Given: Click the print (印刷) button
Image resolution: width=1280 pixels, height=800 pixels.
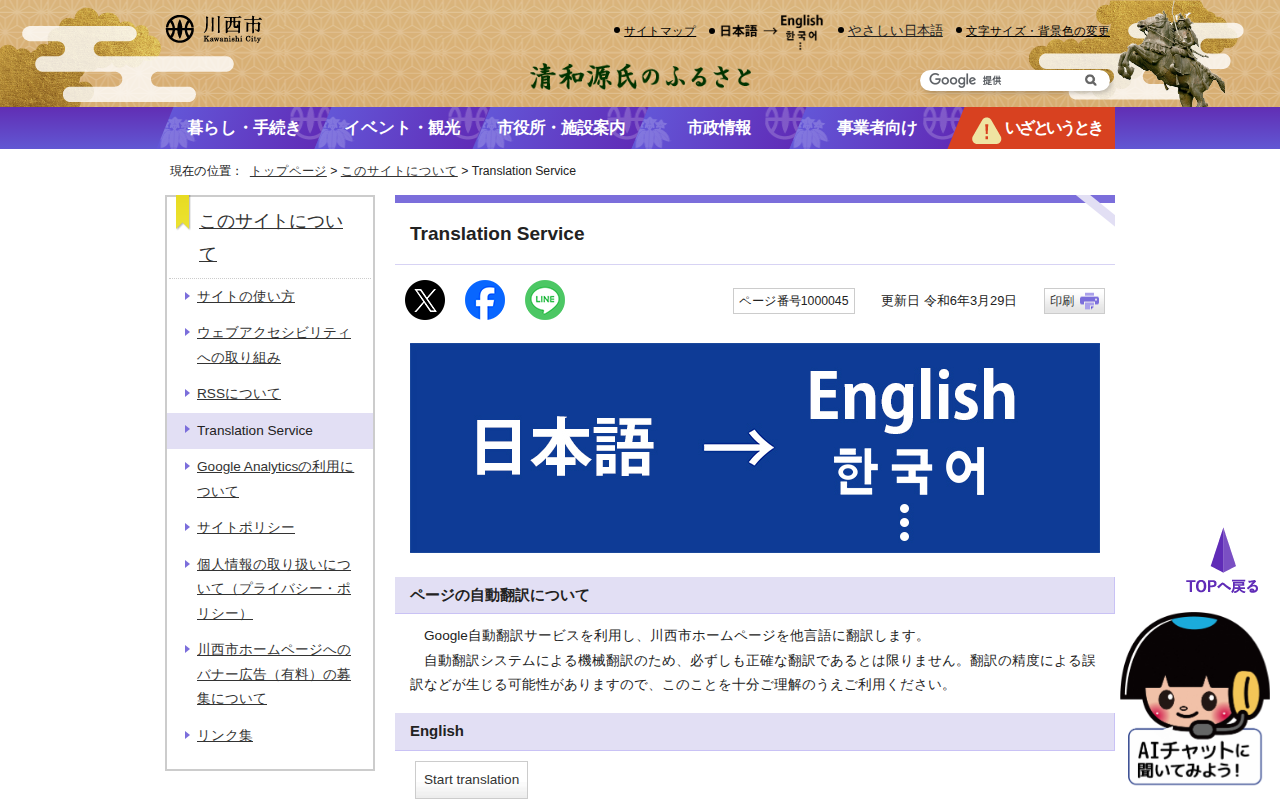Looking at the screenshot, I should click(1074, 301).
